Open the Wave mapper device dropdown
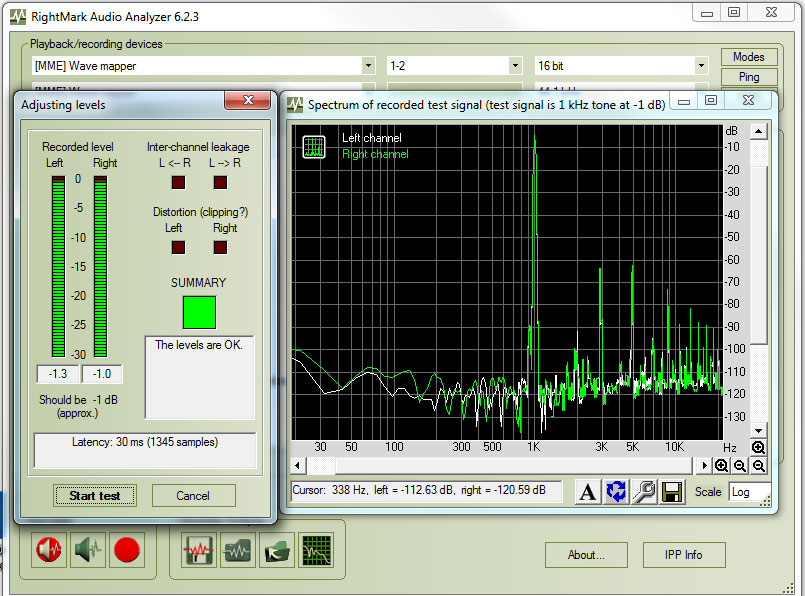The height and width of the screenshot is (596, 805). (x=368, y=66)
